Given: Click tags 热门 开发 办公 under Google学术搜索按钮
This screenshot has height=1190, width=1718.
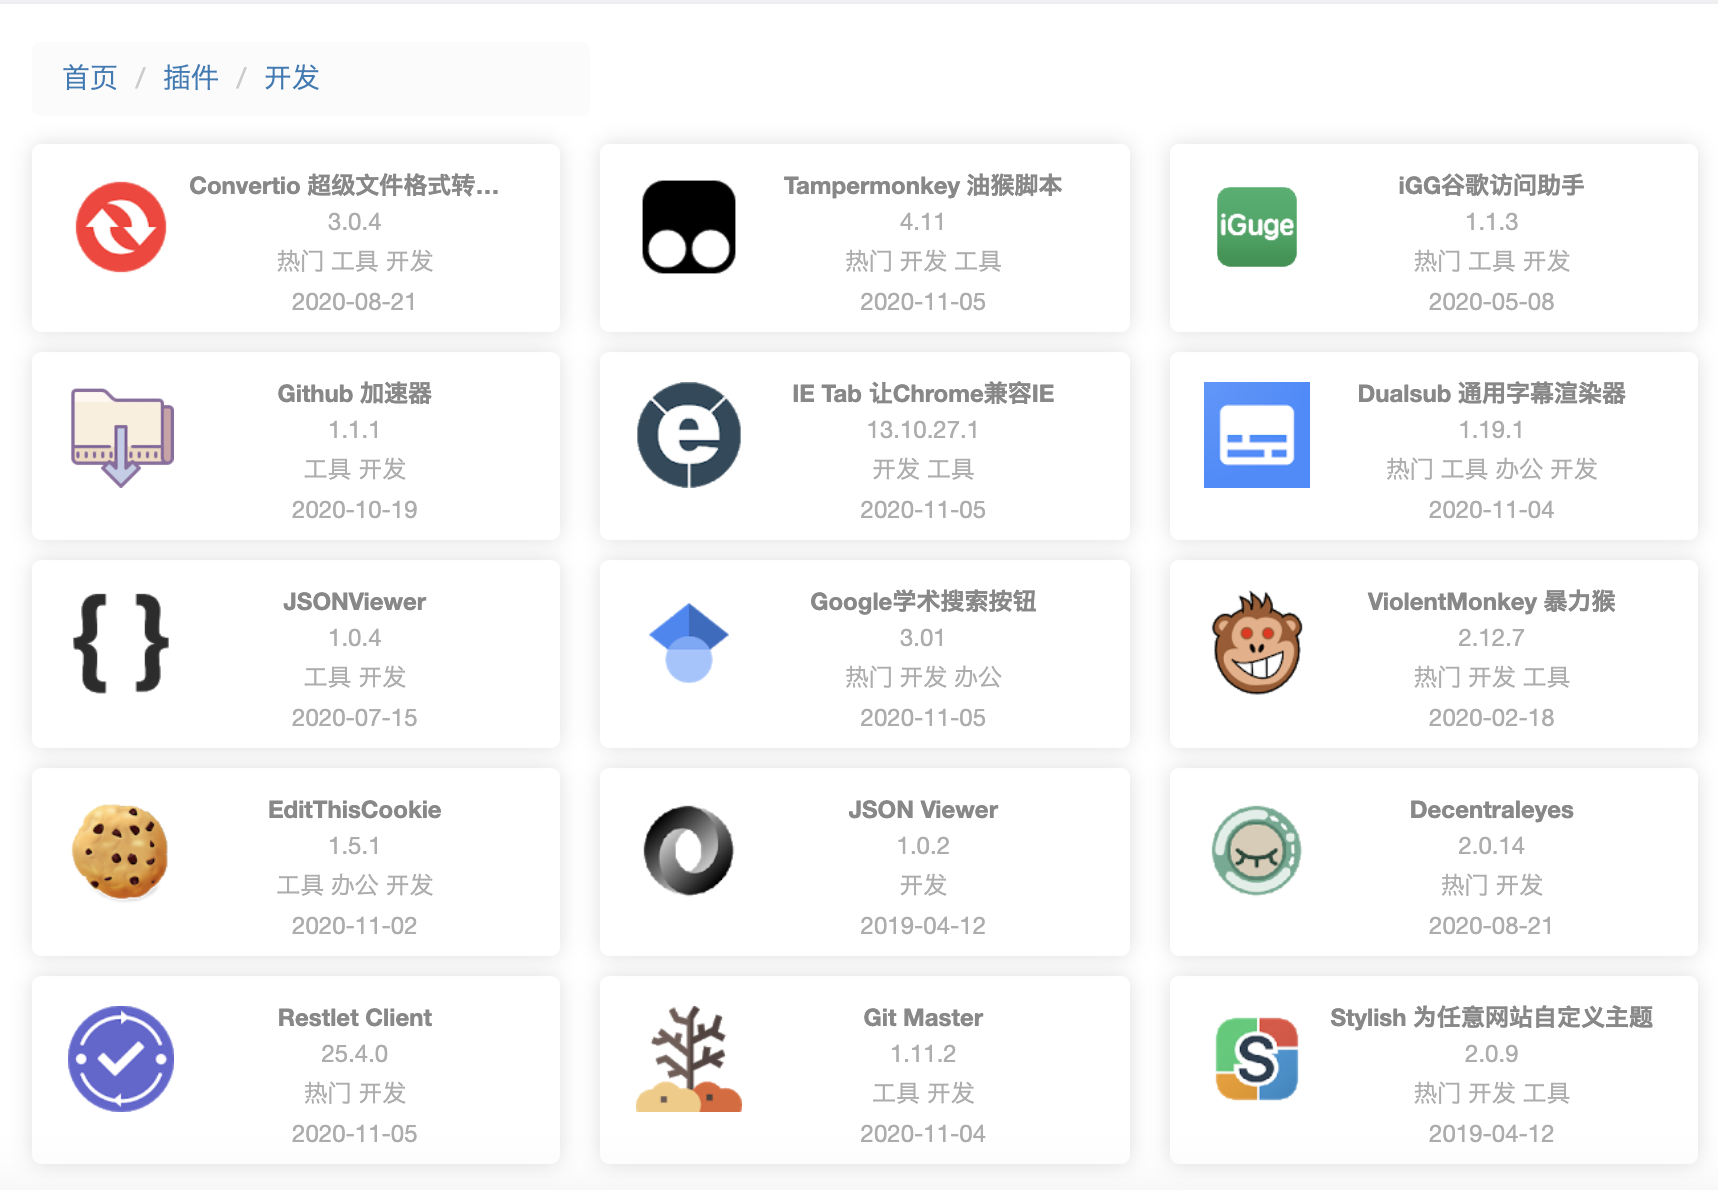Looking at the screenshot, I should pos(923,677).
